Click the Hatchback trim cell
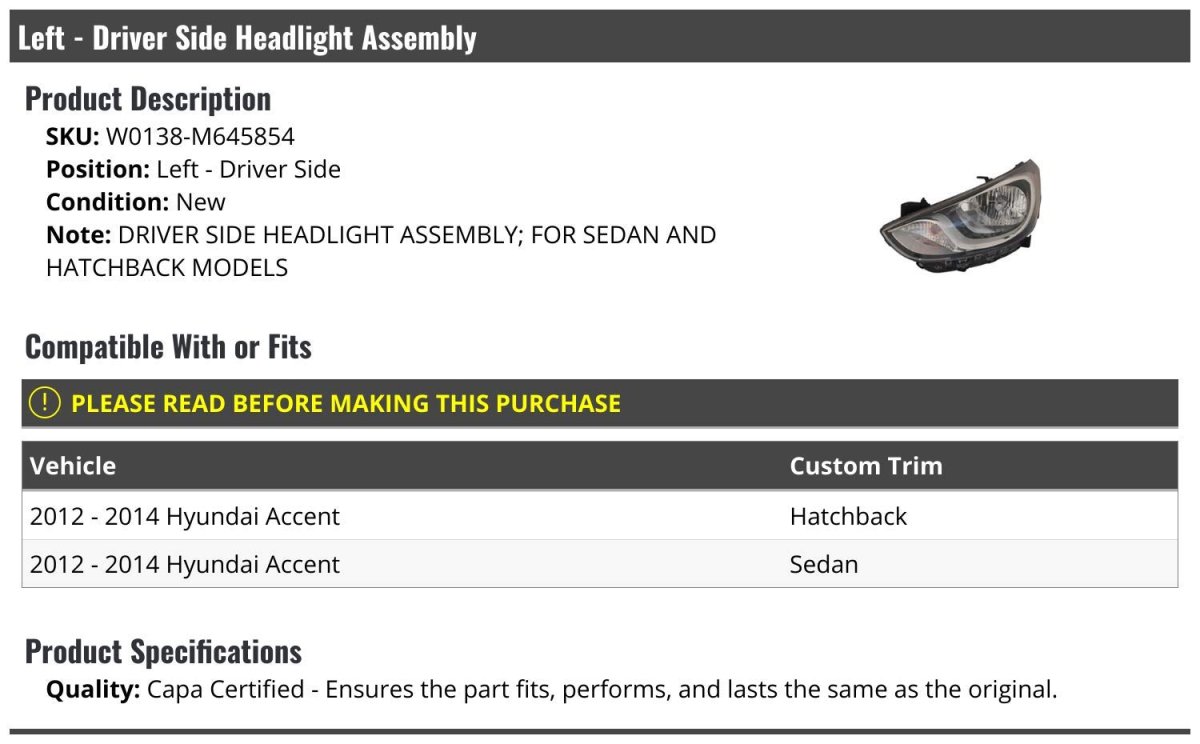The width and height of the screenshot is (1200, 744). coord(848,516)
